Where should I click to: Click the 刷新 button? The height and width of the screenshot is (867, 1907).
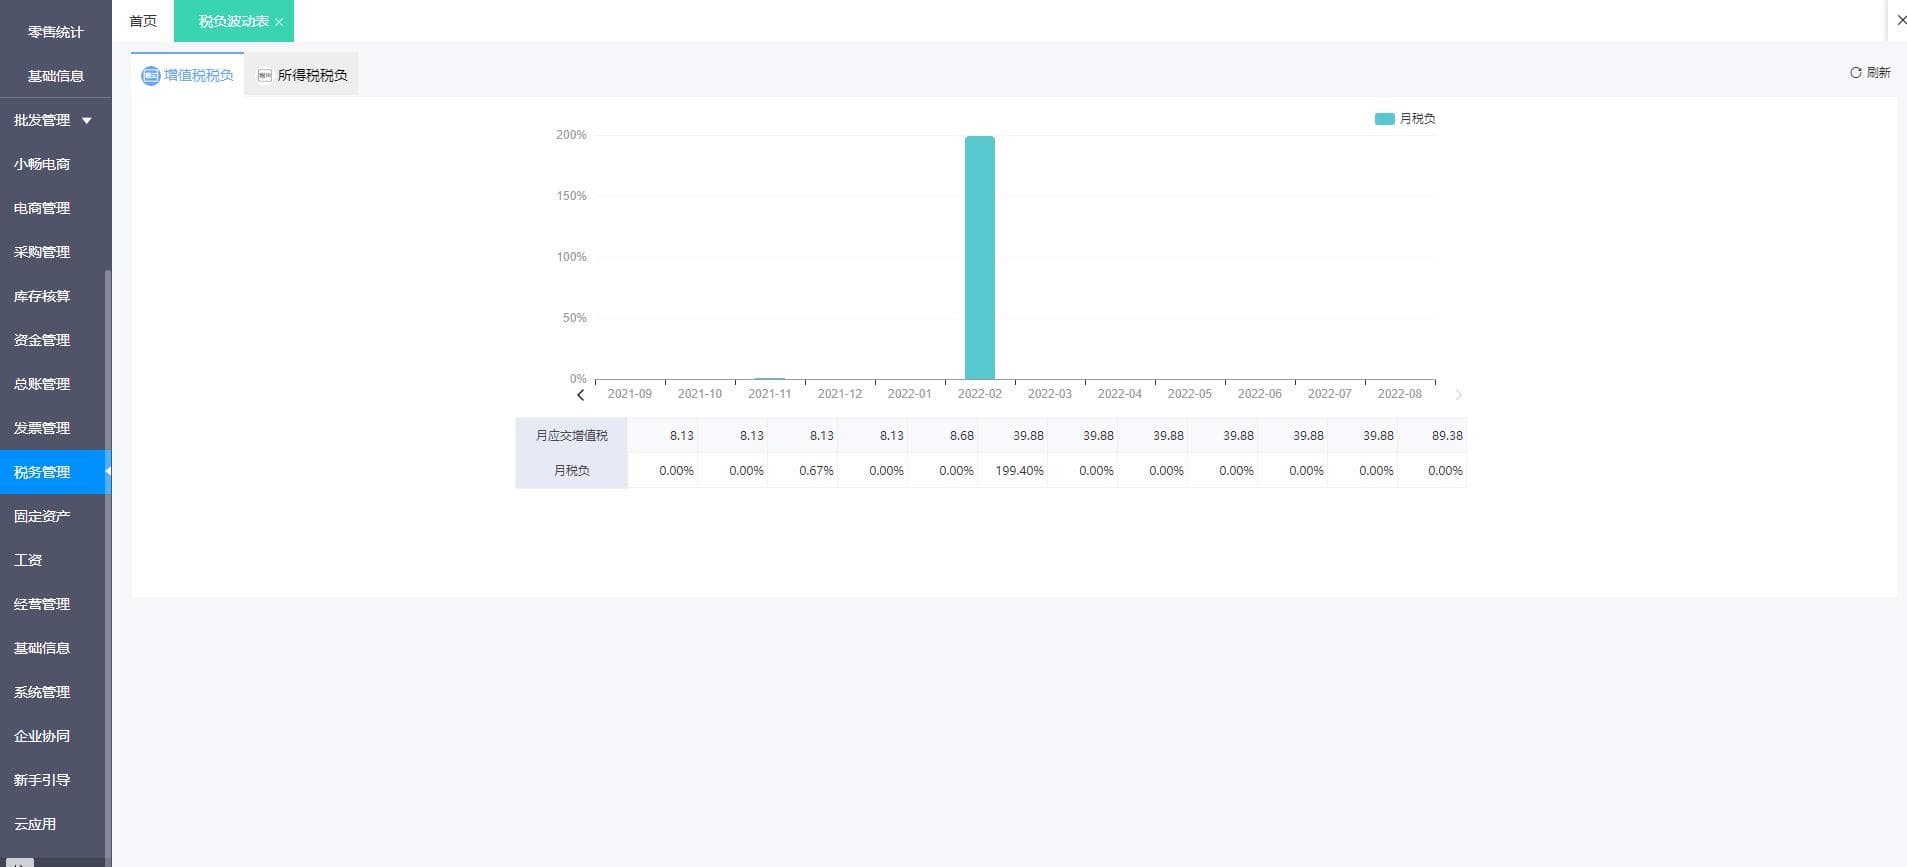[x=1870, y=73]
